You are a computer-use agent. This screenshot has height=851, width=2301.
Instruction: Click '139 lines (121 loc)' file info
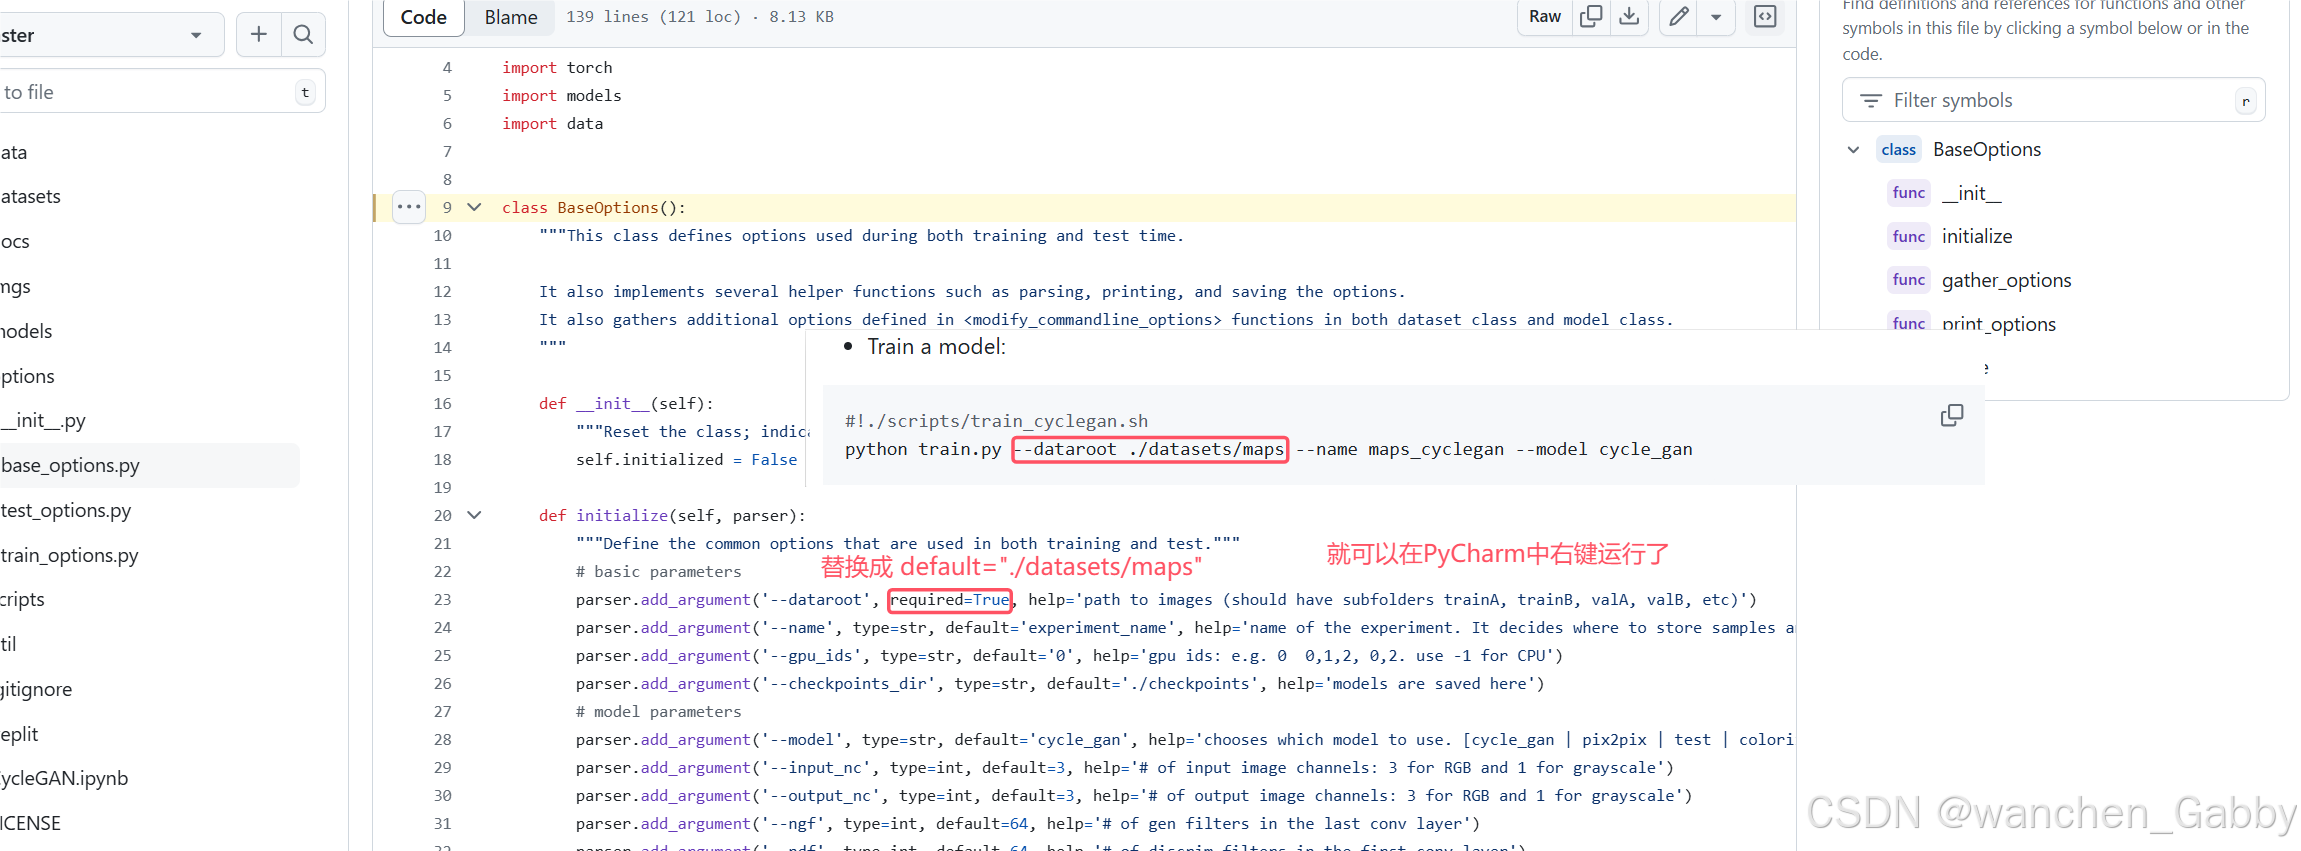click(653, 17)
